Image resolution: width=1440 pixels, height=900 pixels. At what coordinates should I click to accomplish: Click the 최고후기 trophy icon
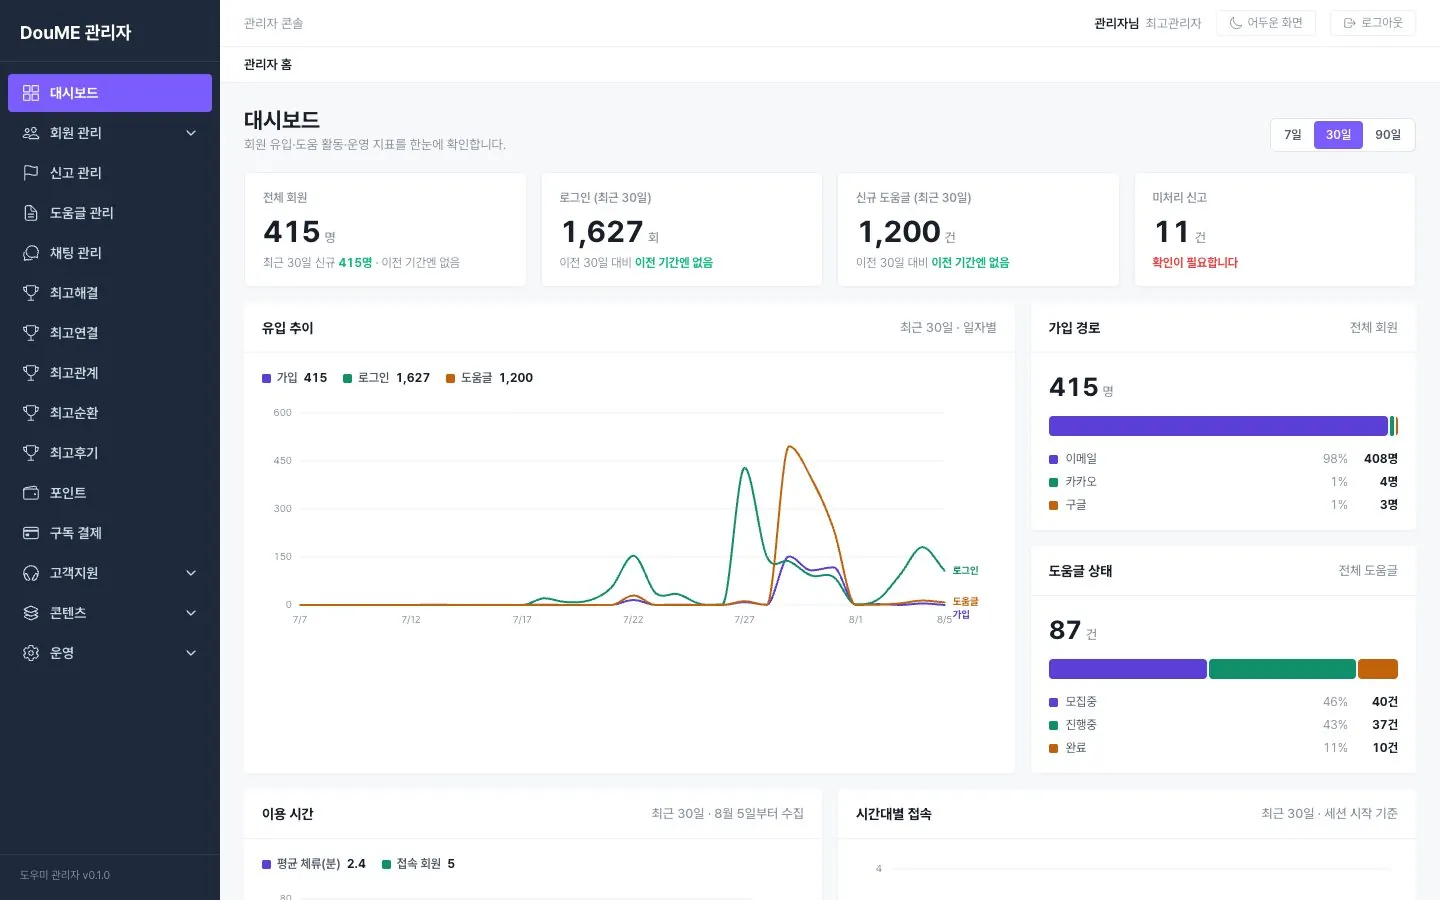[31, 453]
